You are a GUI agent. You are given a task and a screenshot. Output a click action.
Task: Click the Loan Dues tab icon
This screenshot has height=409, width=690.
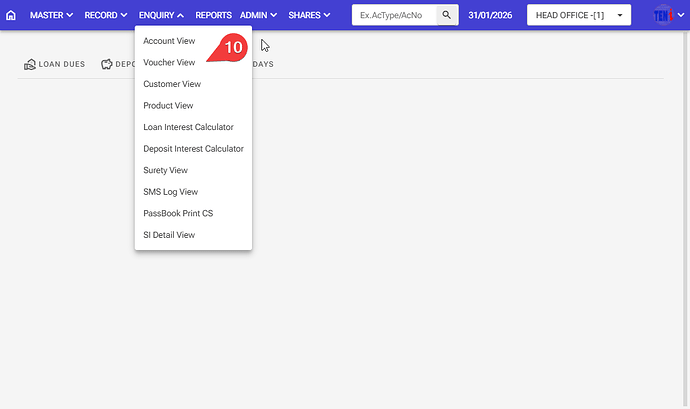[30, 64]
